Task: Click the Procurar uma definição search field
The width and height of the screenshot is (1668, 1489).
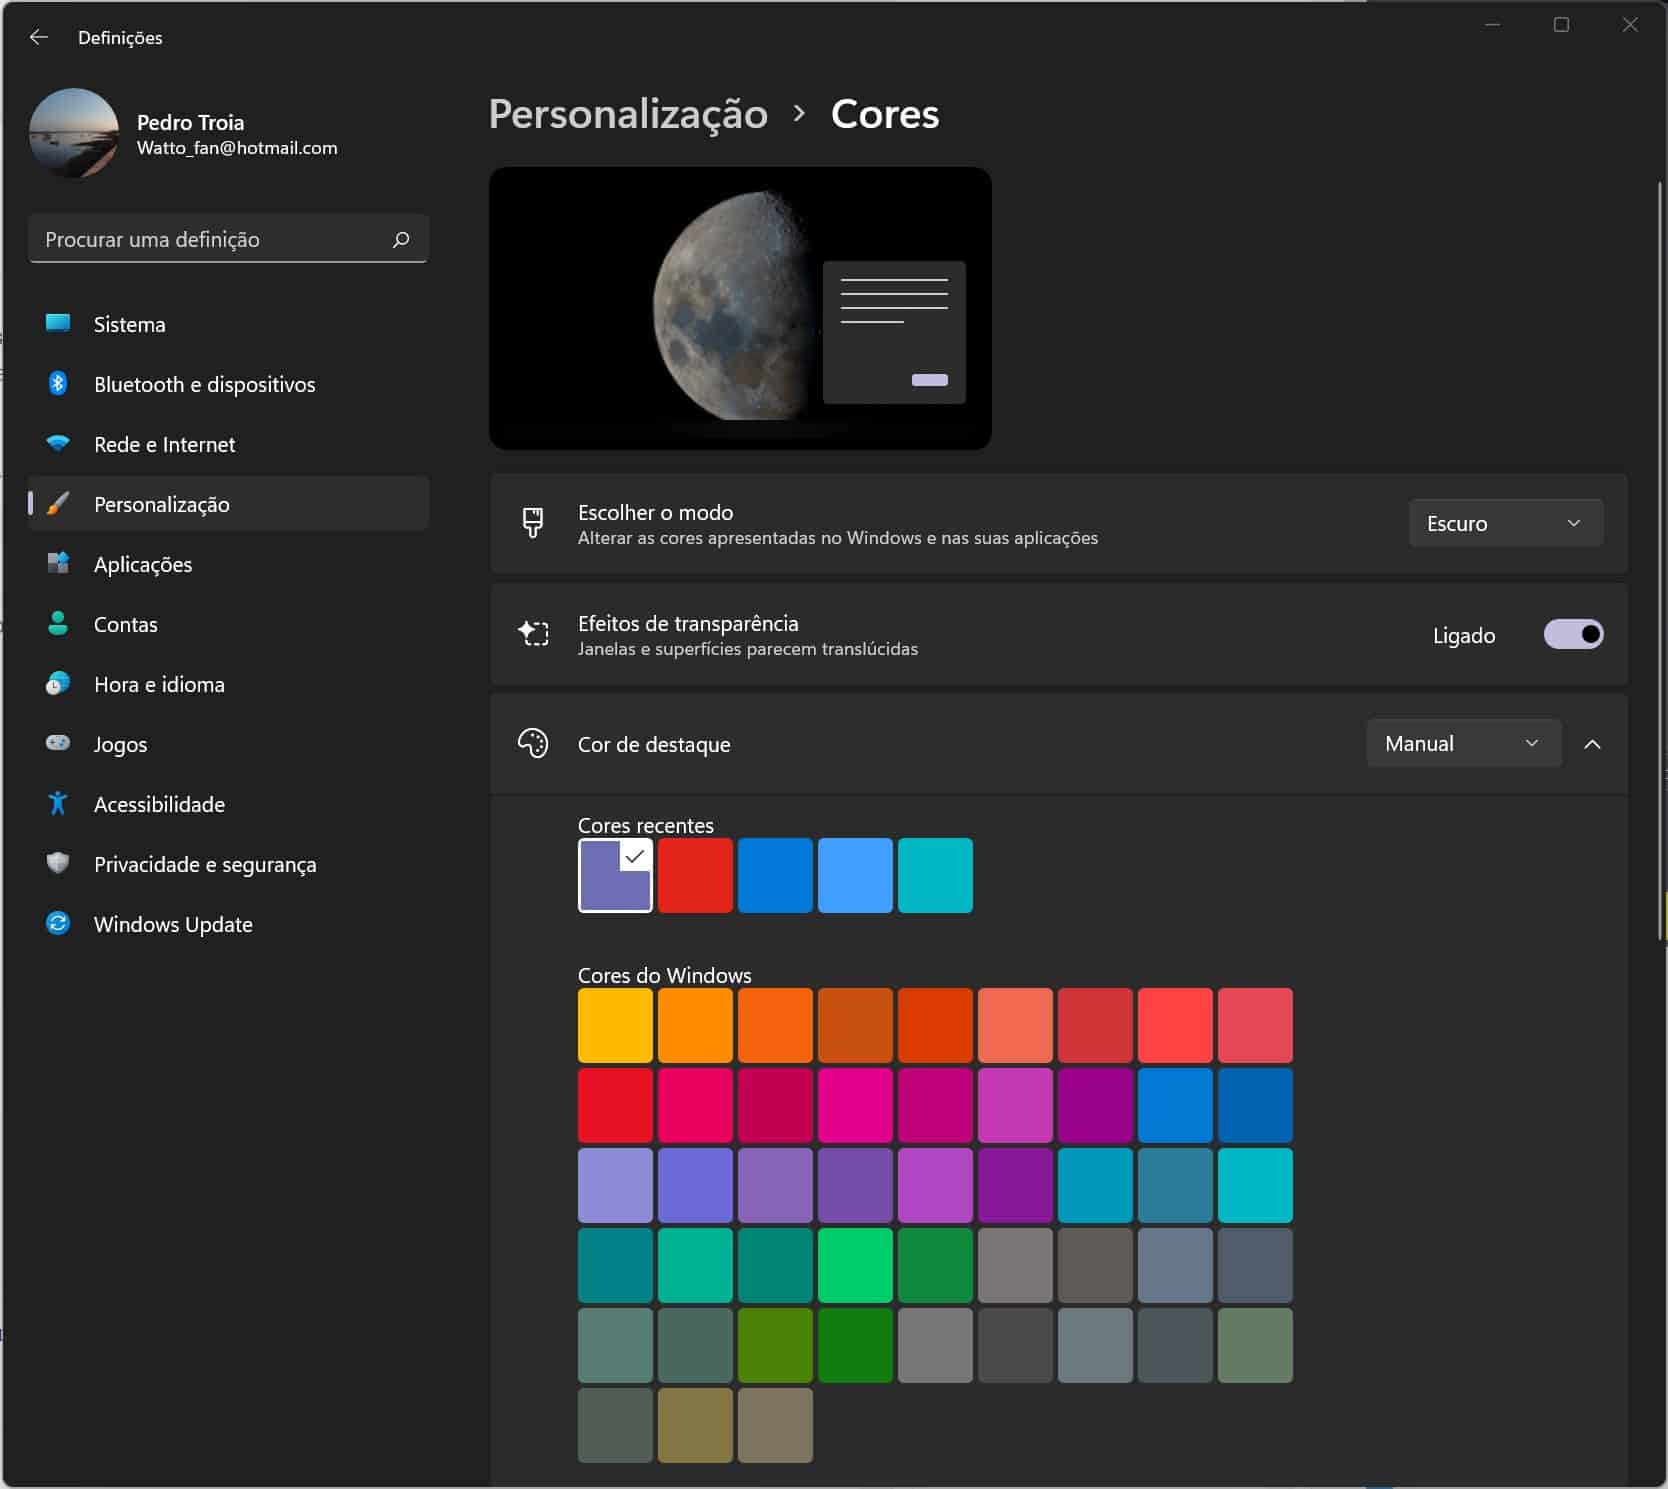Action: 210,240
